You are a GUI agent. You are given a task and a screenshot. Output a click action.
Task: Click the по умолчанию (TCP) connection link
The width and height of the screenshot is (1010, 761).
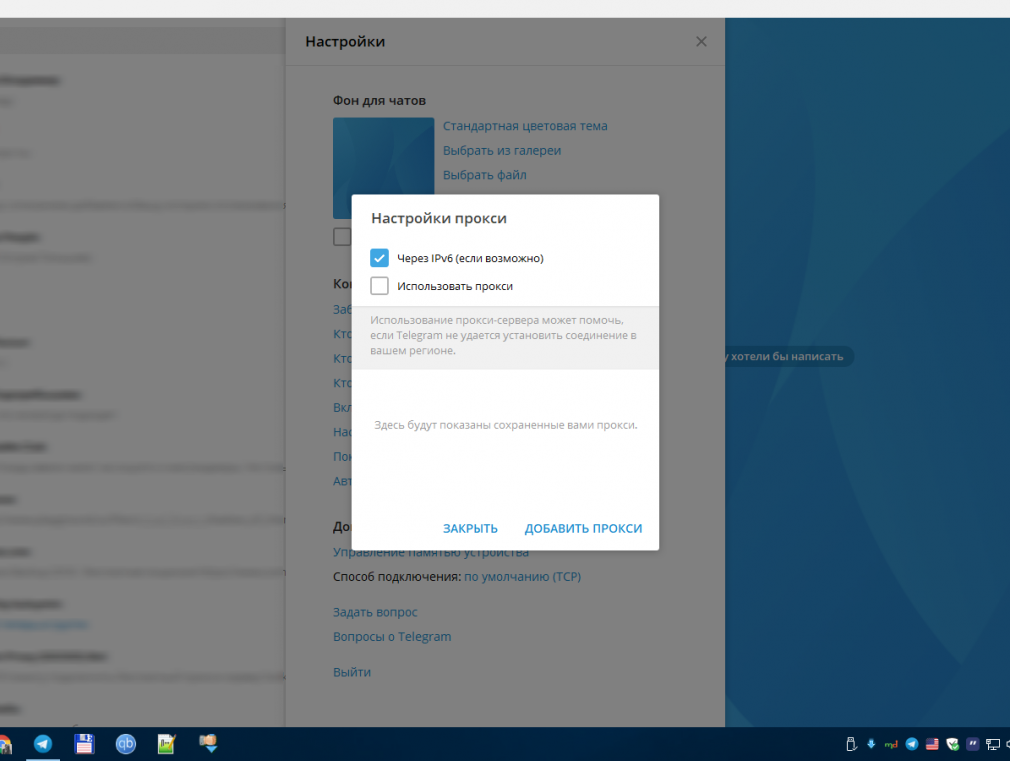point(522,577)
